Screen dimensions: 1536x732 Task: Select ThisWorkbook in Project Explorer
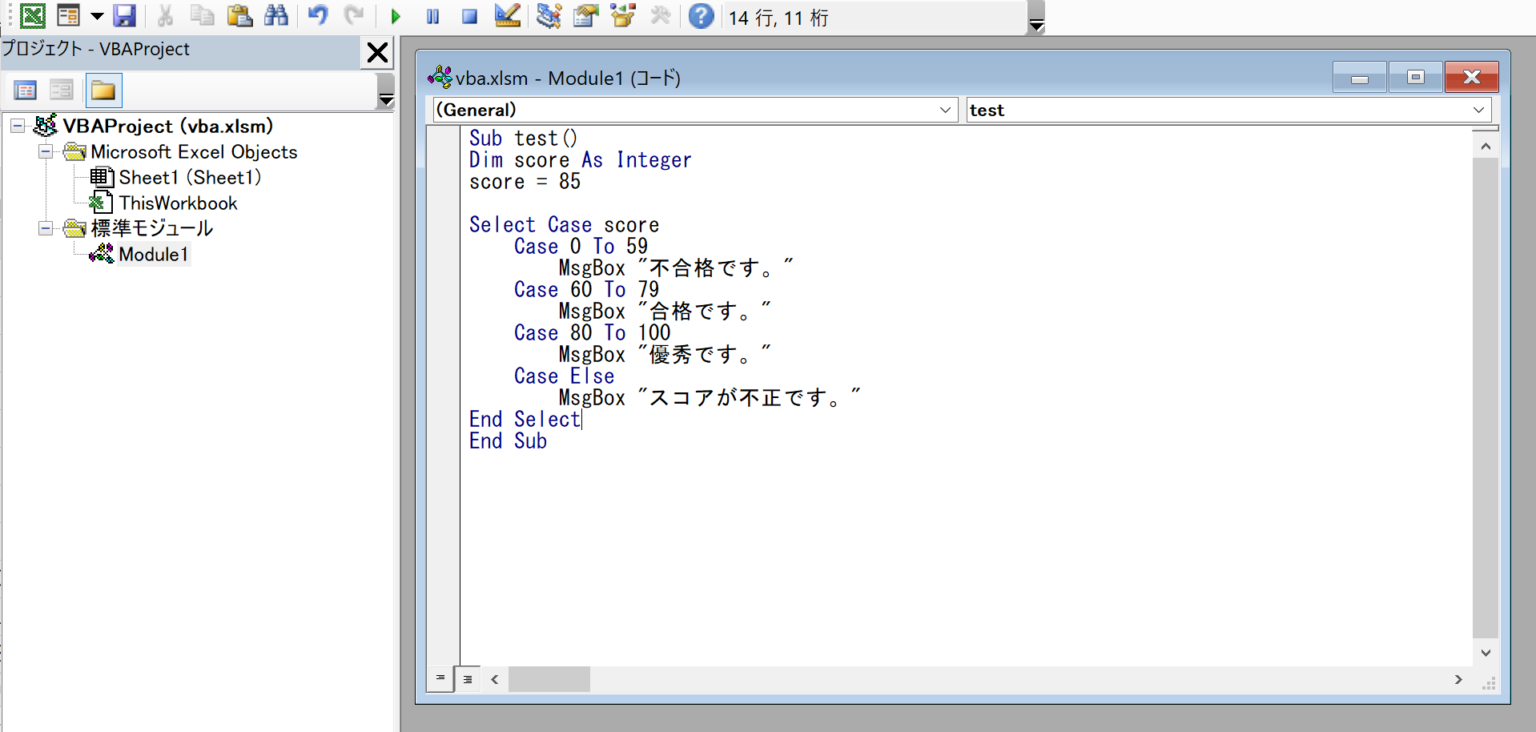[176, 202]
